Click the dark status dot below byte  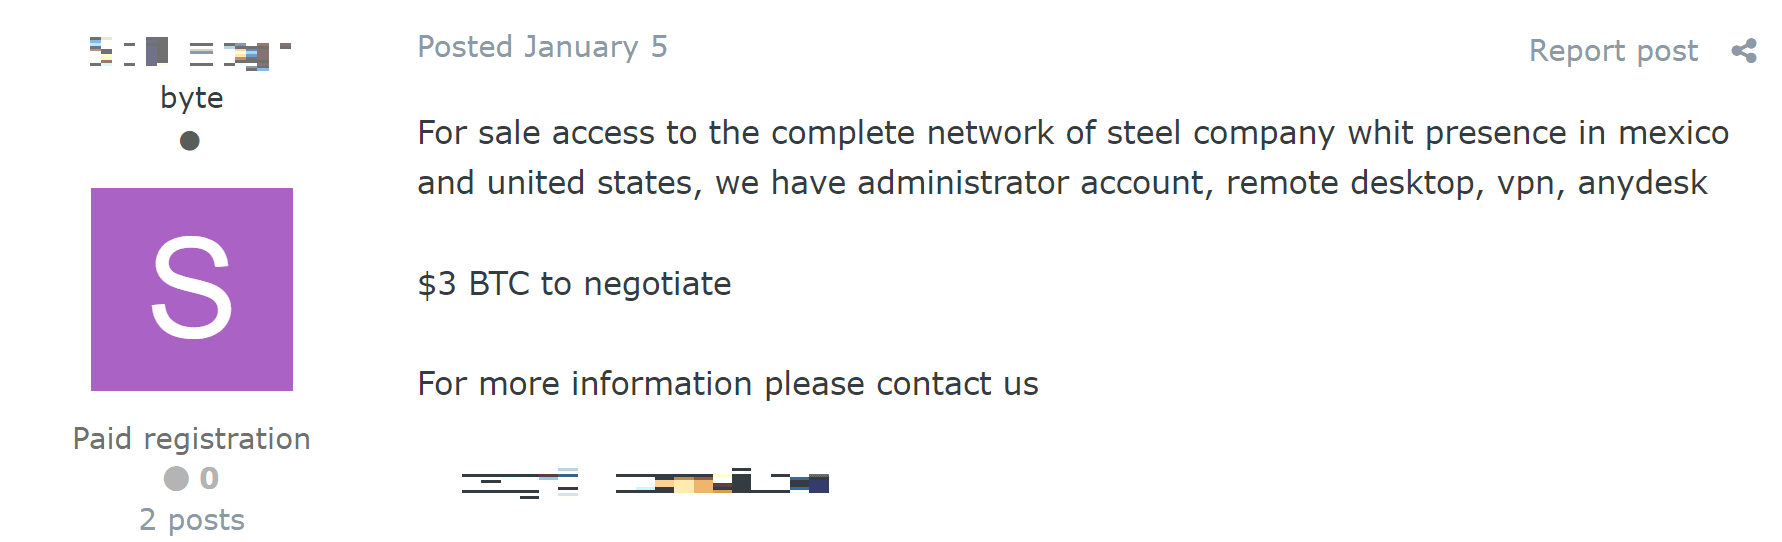[x=190, y=141]
